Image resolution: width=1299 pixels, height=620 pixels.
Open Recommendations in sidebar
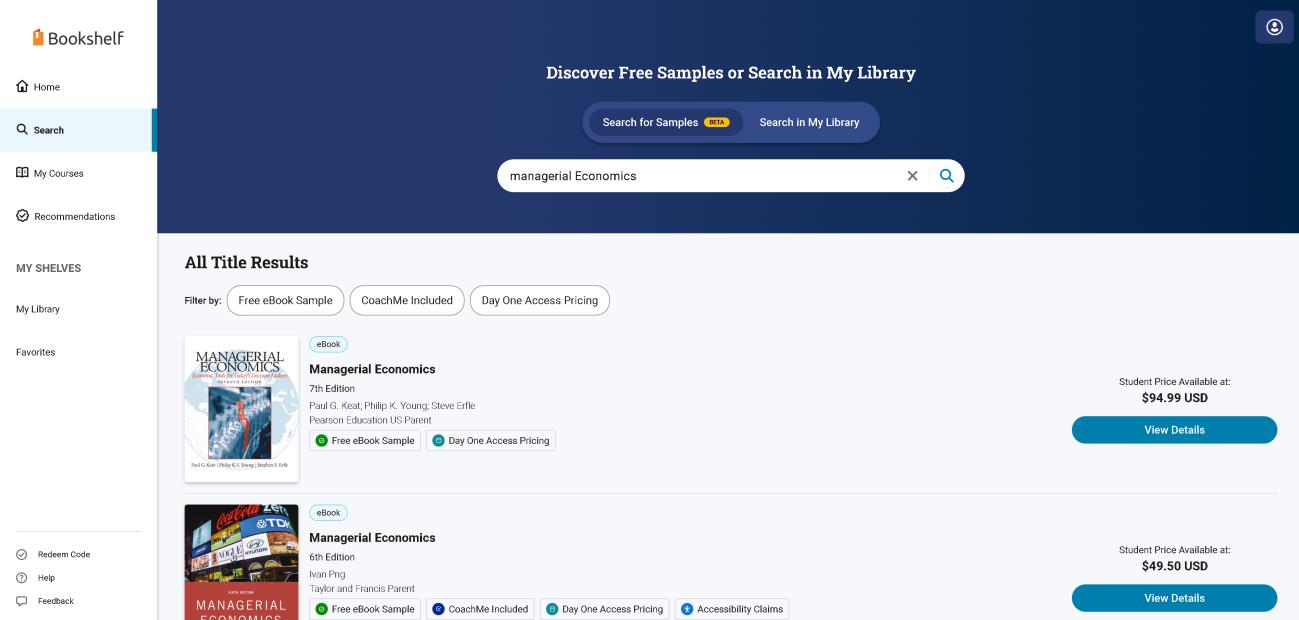(78, 216)
